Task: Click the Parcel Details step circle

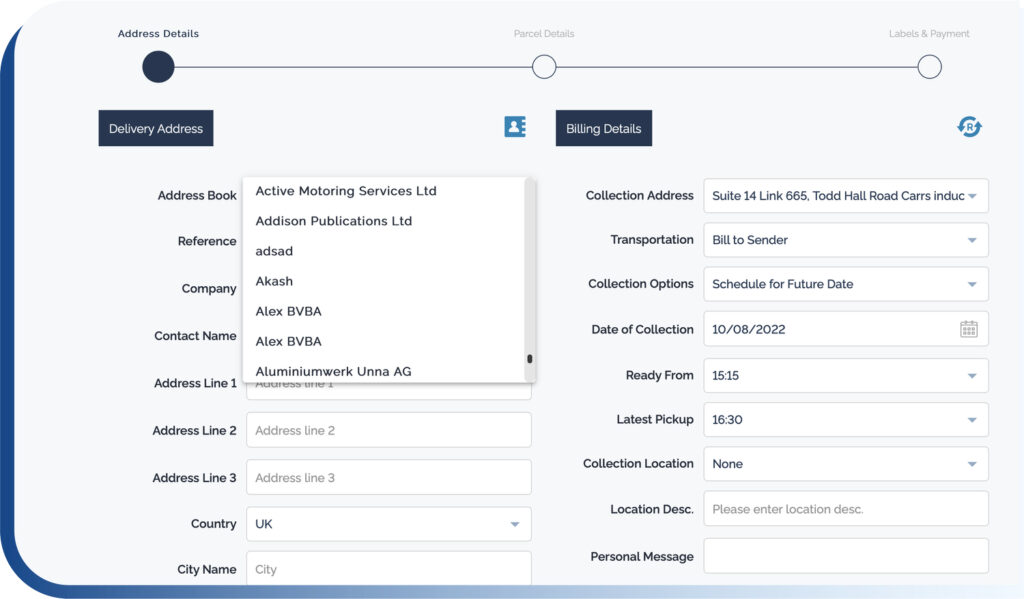Action: (544, 66)
